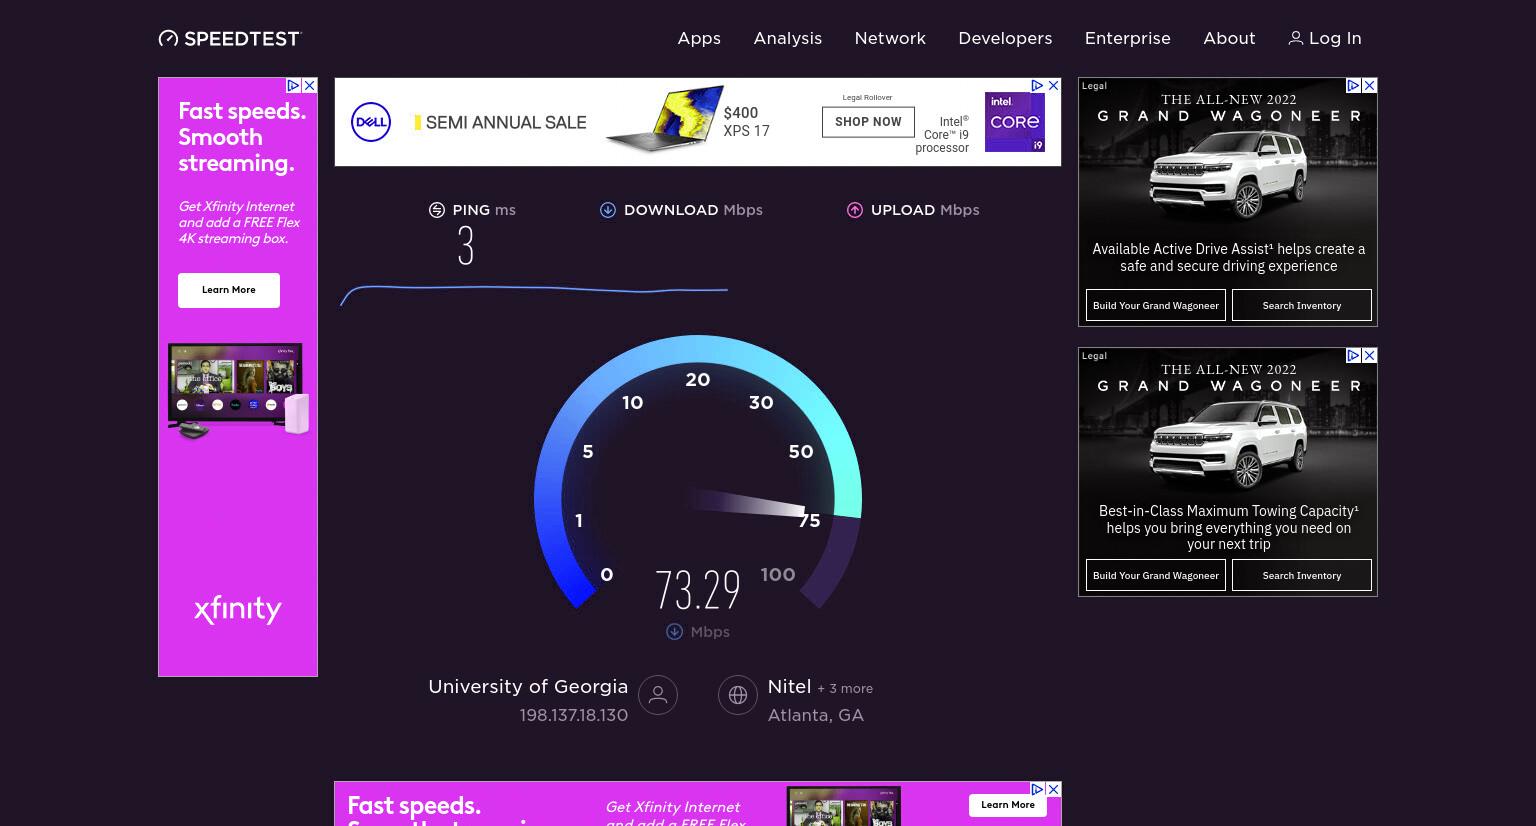Image resolution: width=1536 pixels, height=826 pixels.
Task: Click the Intel Core i9 badge
Action: [1015, 122]
